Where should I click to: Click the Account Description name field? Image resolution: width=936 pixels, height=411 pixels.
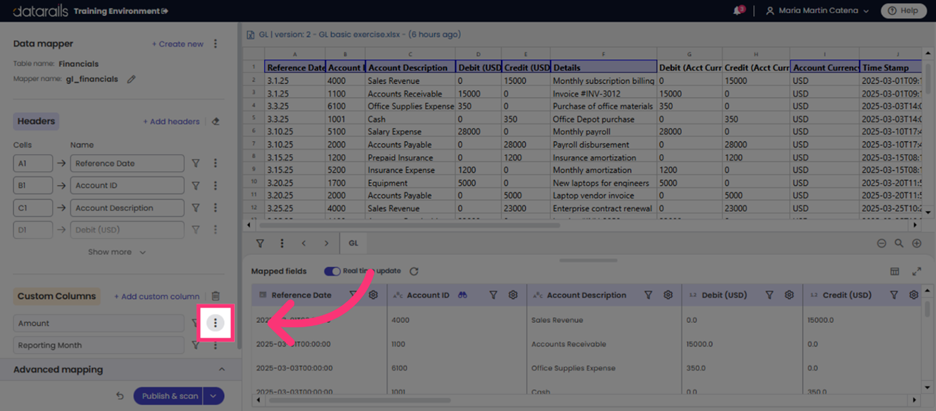point(127,208)
